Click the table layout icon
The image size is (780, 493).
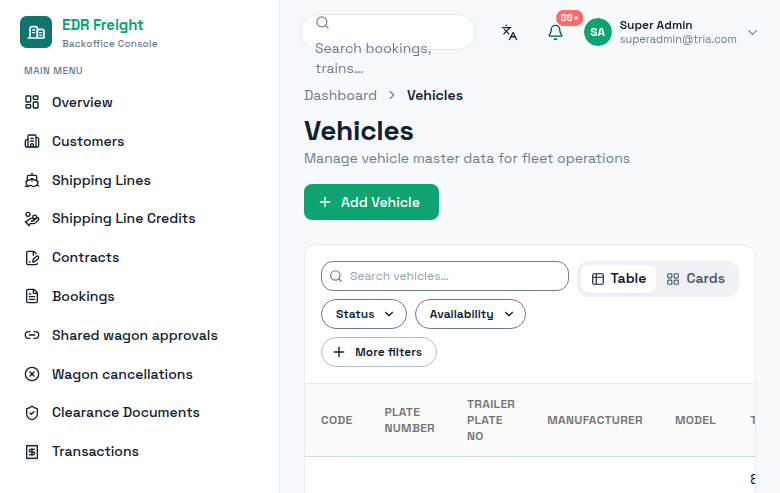(x=598, y=279)
